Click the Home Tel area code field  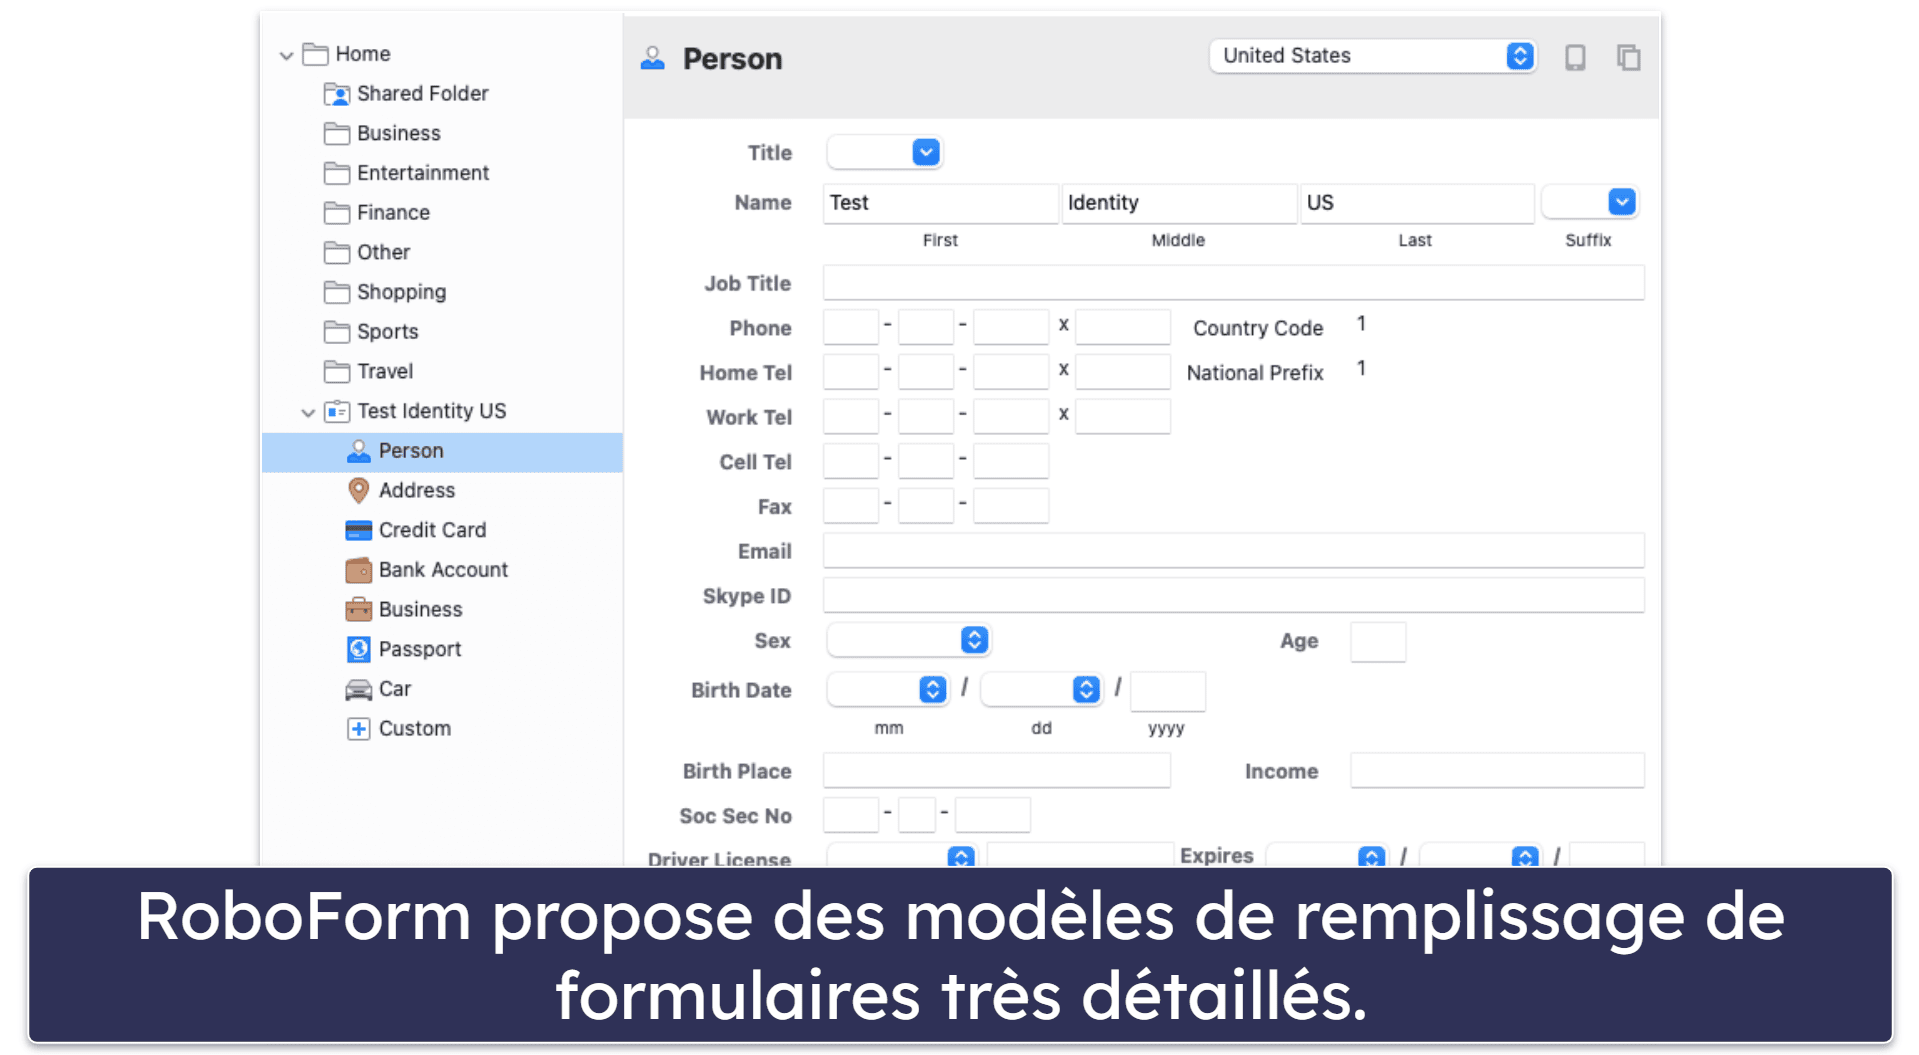851,372
